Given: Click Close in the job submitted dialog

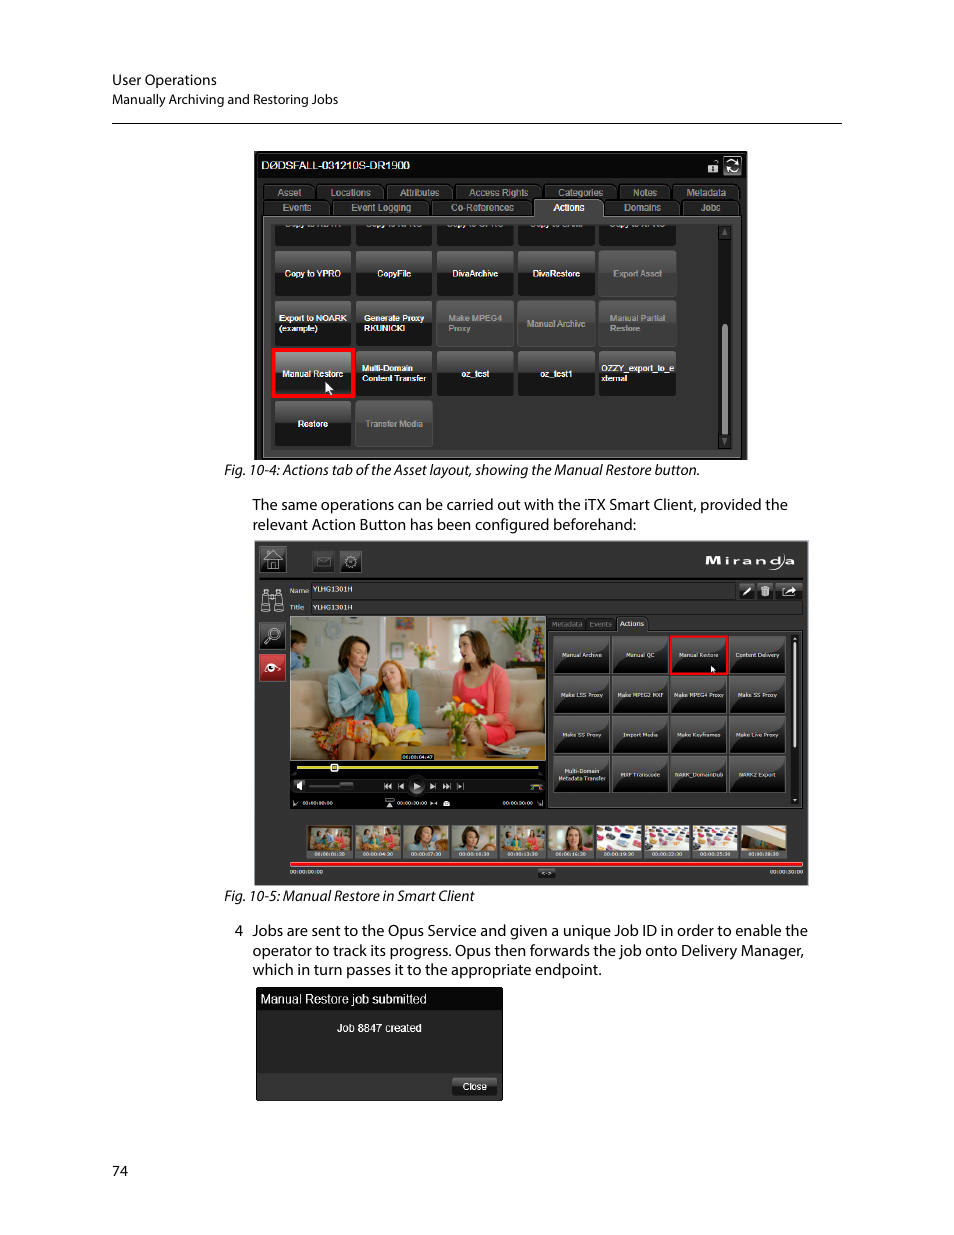Looking at the screenshot, I should tap(475, 1087).
